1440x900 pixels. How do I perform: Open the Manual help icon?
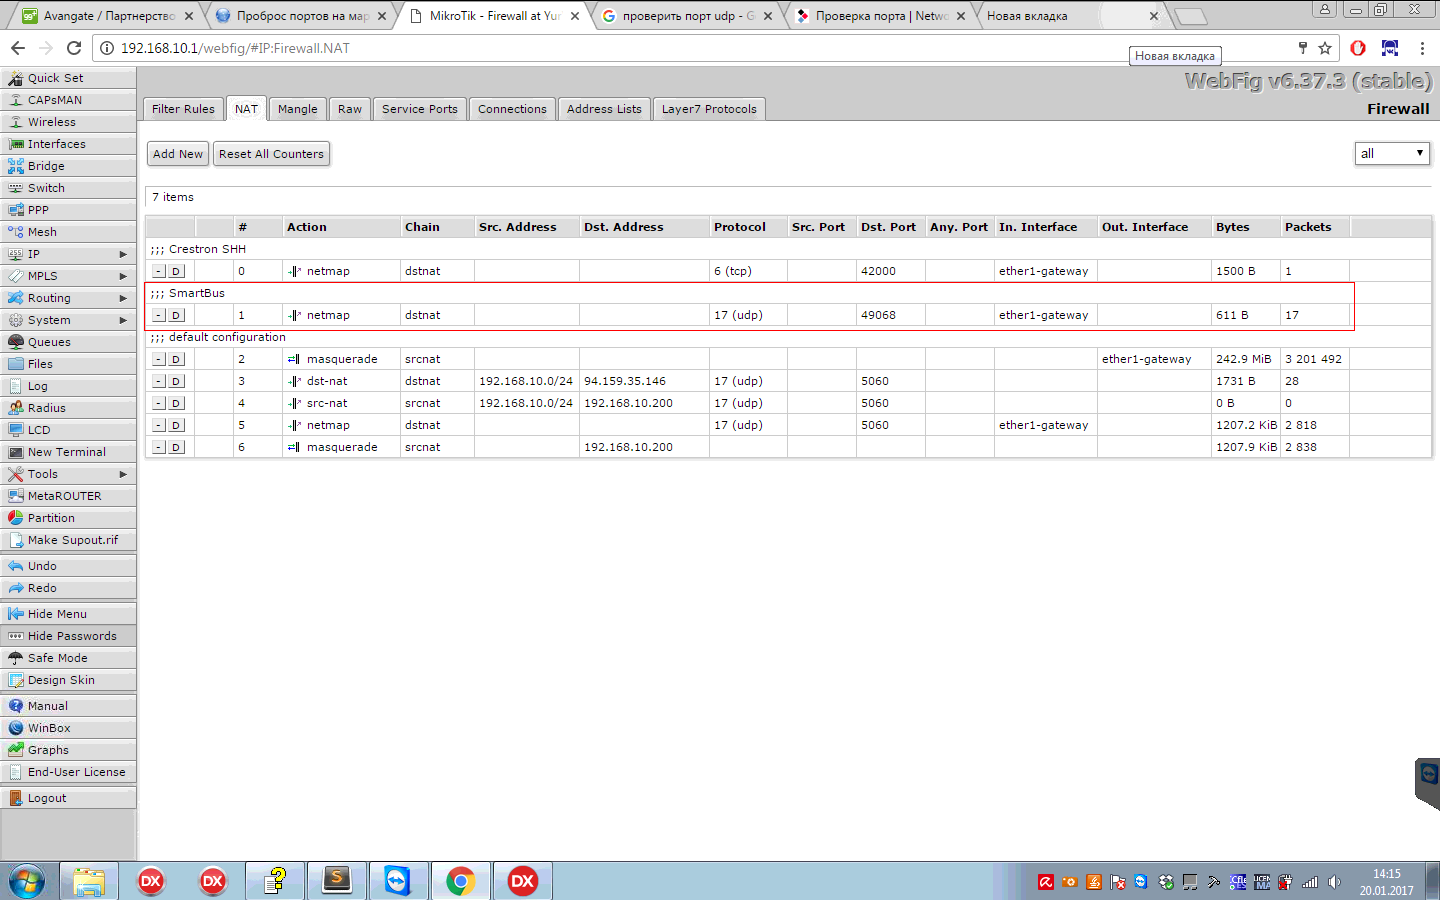point(15,706)
